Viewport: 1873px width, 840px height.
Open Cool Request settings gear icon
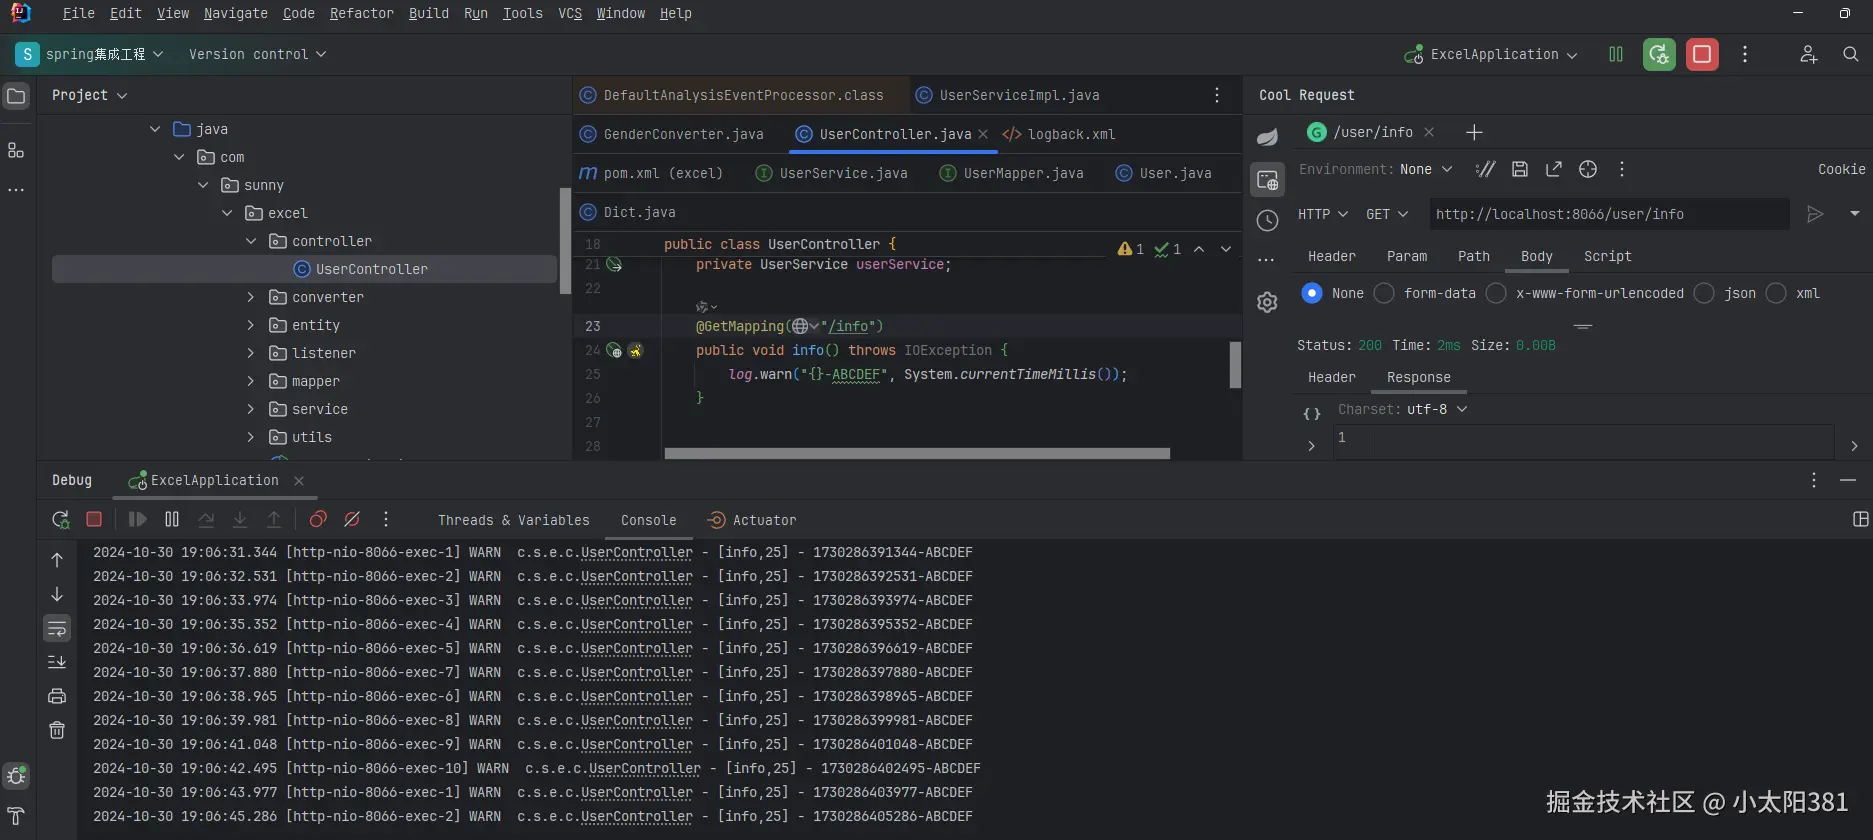[x=1267, y=302]
